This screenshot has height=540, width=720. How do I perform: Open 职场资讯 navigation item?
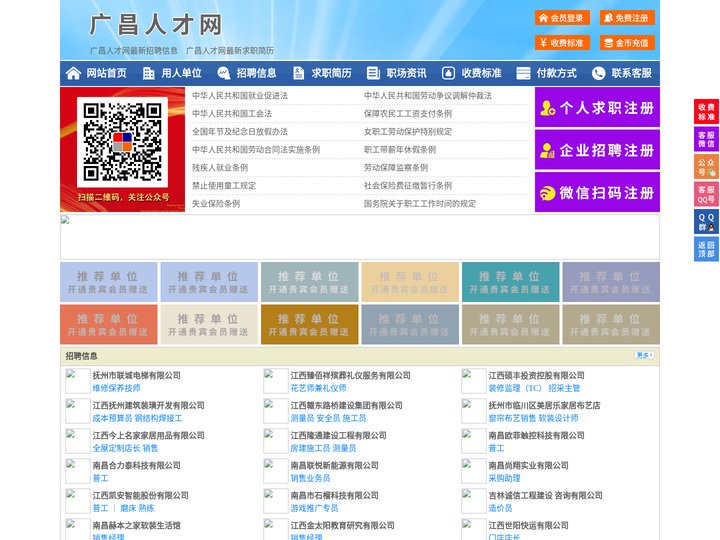point(406,73)
